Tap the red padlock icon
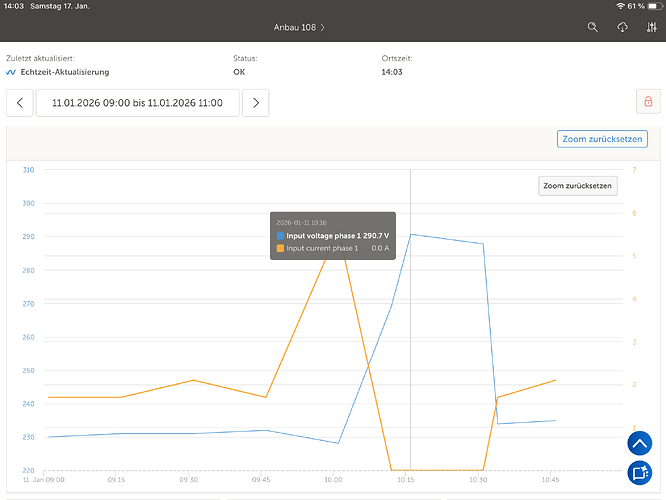The height and width of the screenshot is (500, 666). (647, 102)
